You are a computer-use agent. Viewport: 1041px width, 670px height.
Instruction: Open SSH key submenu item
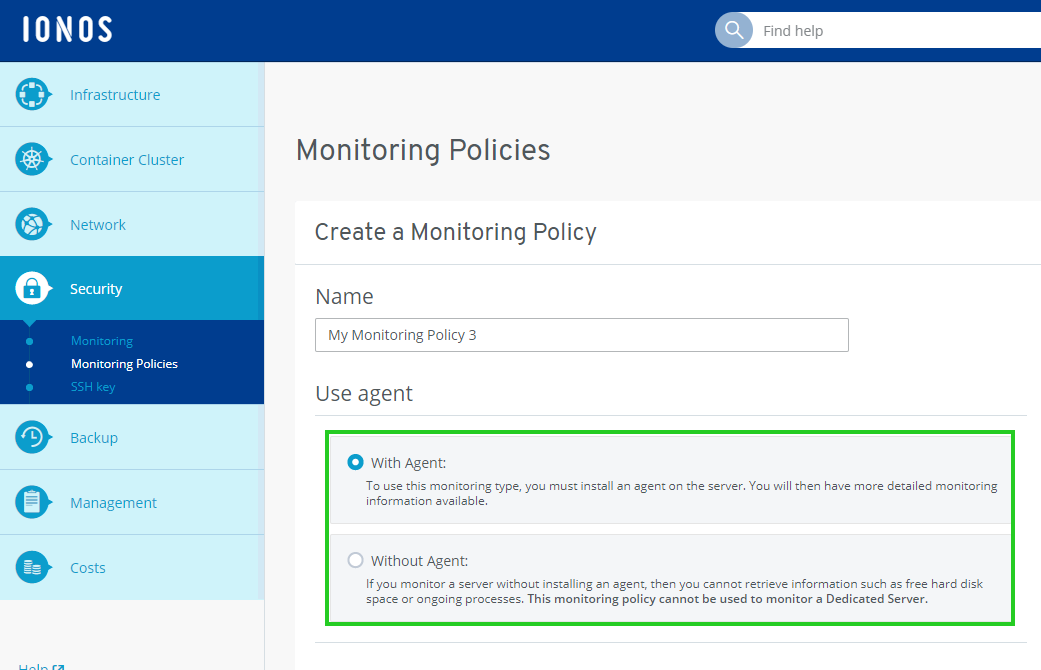(93, 387)
